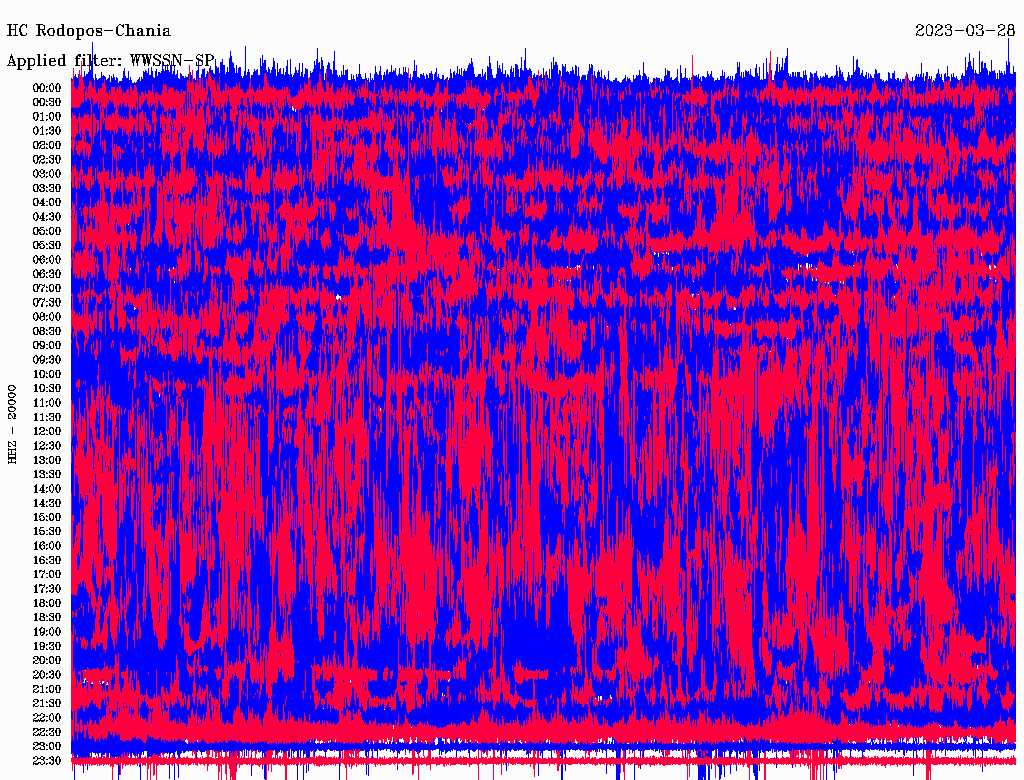Viewport: 1024px width, 780px height.
Task: Select the 01:00 time row label
Action: [x=47, y=116]
